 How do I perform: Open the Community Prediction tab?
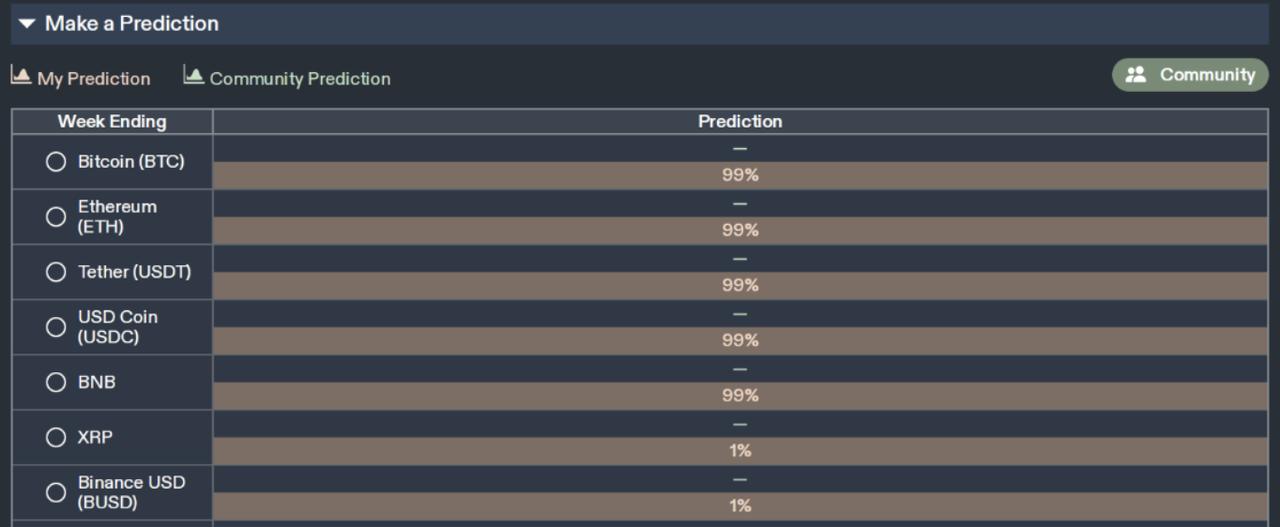tap(287, 78)
